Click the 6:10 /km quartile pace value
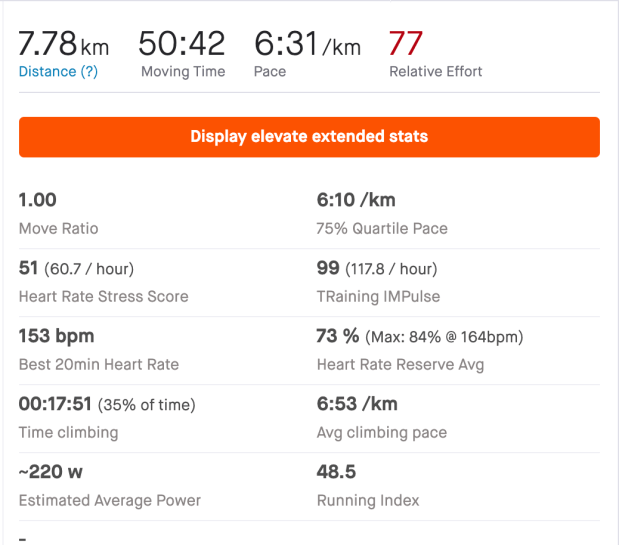The height and width of the screenshot is (545, 619). pyautogui.click(x=356, y=200)
